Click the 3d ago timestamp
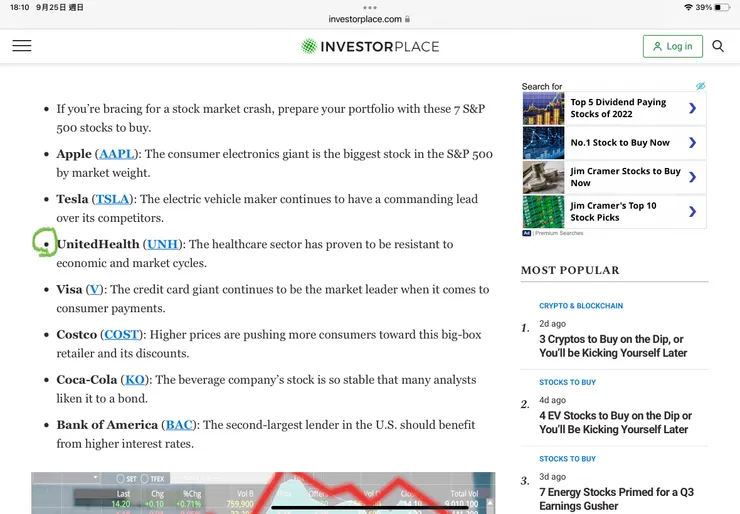Image resolution: width=740 pixels, height=514 pixels. click(x=552, y=477)
